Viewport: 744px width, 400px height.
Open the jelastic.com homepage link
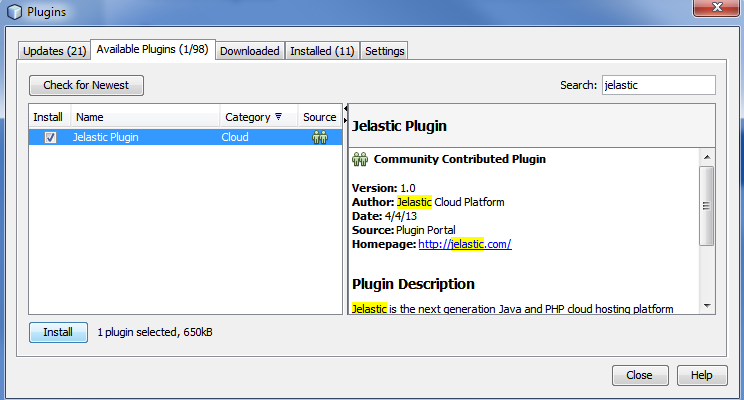pyautogui.click(x=464, y=244)
